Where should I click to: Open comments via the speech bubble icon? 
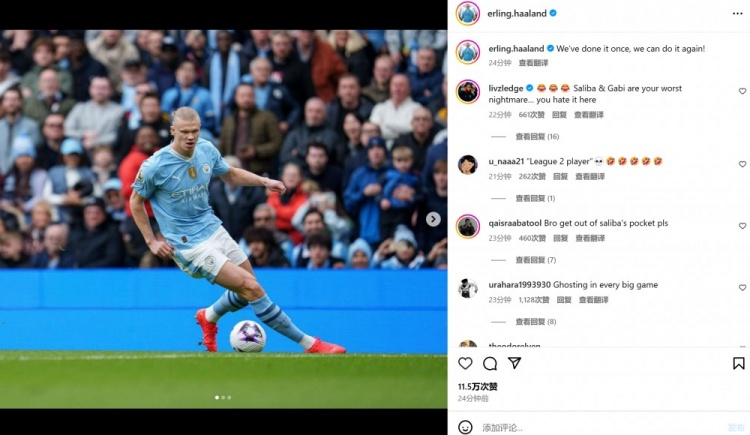coord(490,364)
